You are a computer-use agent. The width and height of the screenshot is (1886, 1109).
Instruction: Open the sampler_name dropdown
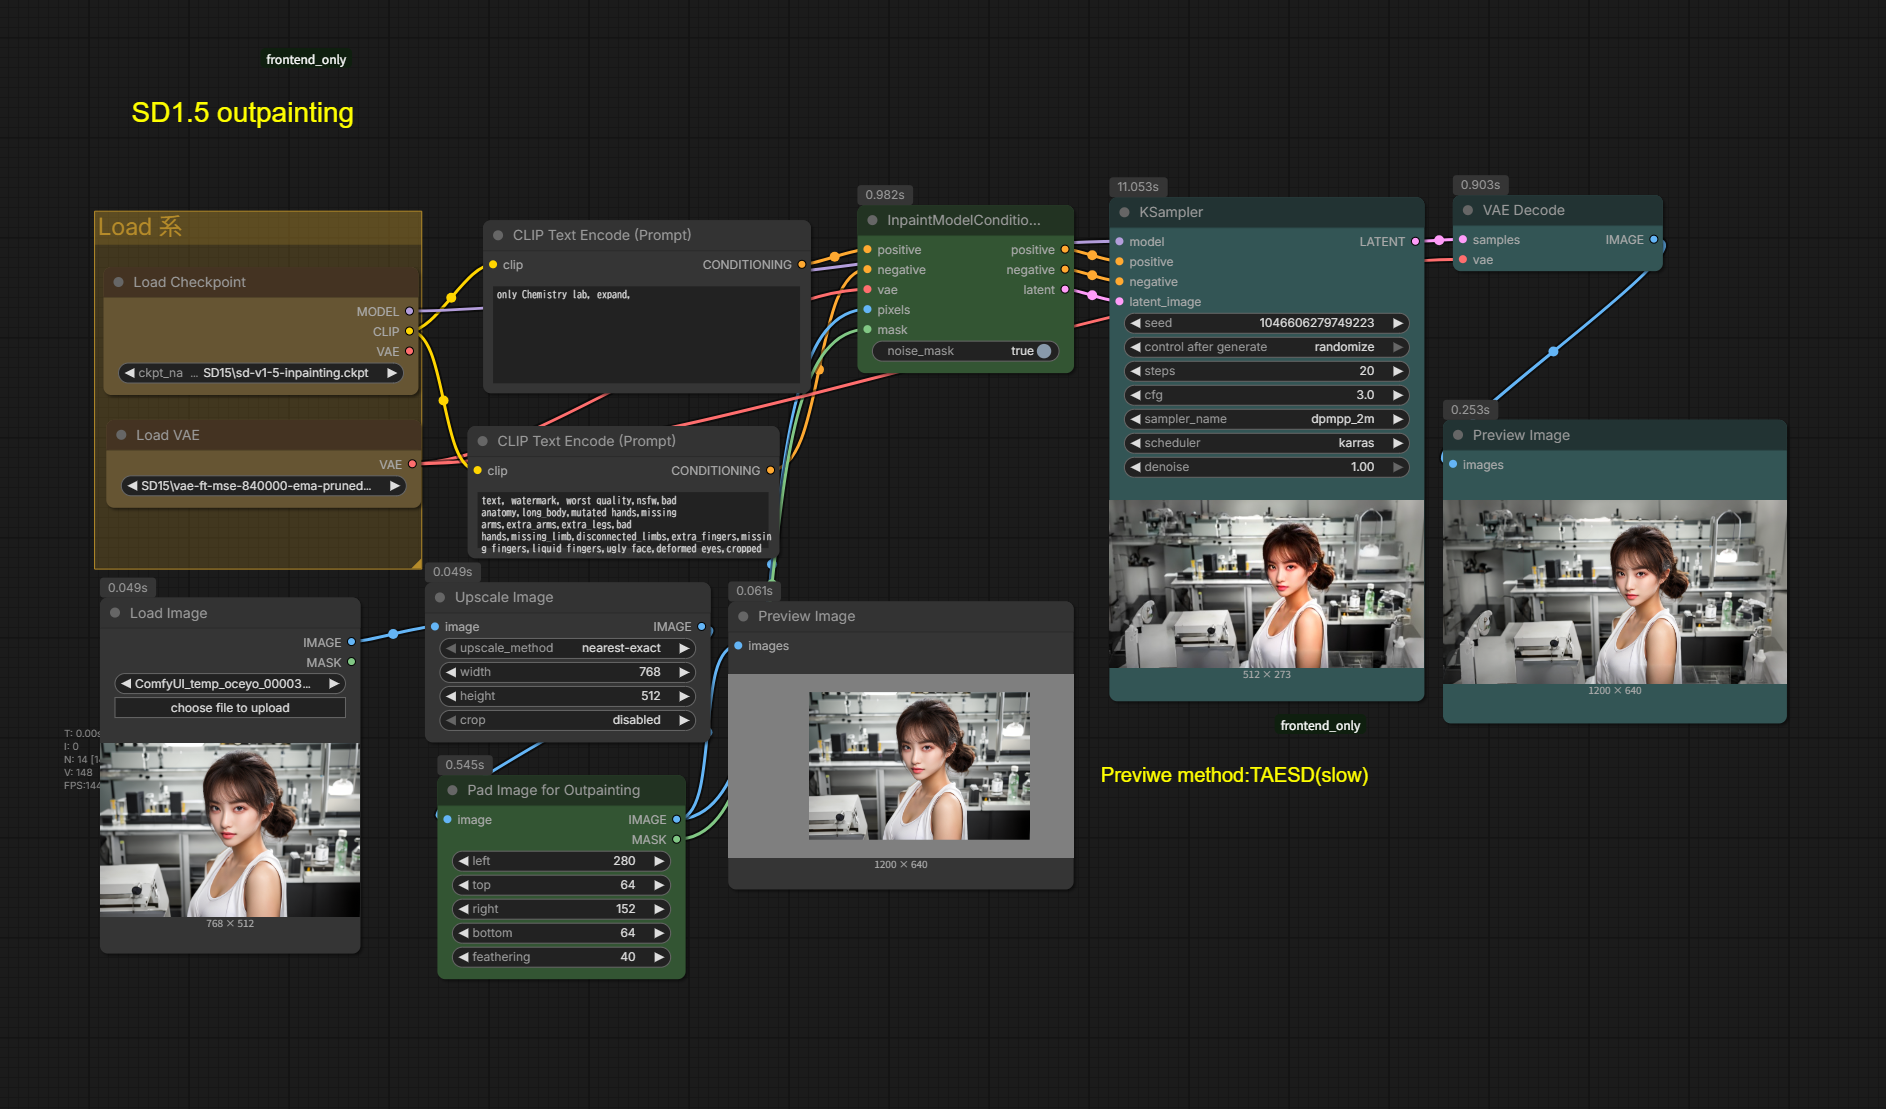(1266, 419)
